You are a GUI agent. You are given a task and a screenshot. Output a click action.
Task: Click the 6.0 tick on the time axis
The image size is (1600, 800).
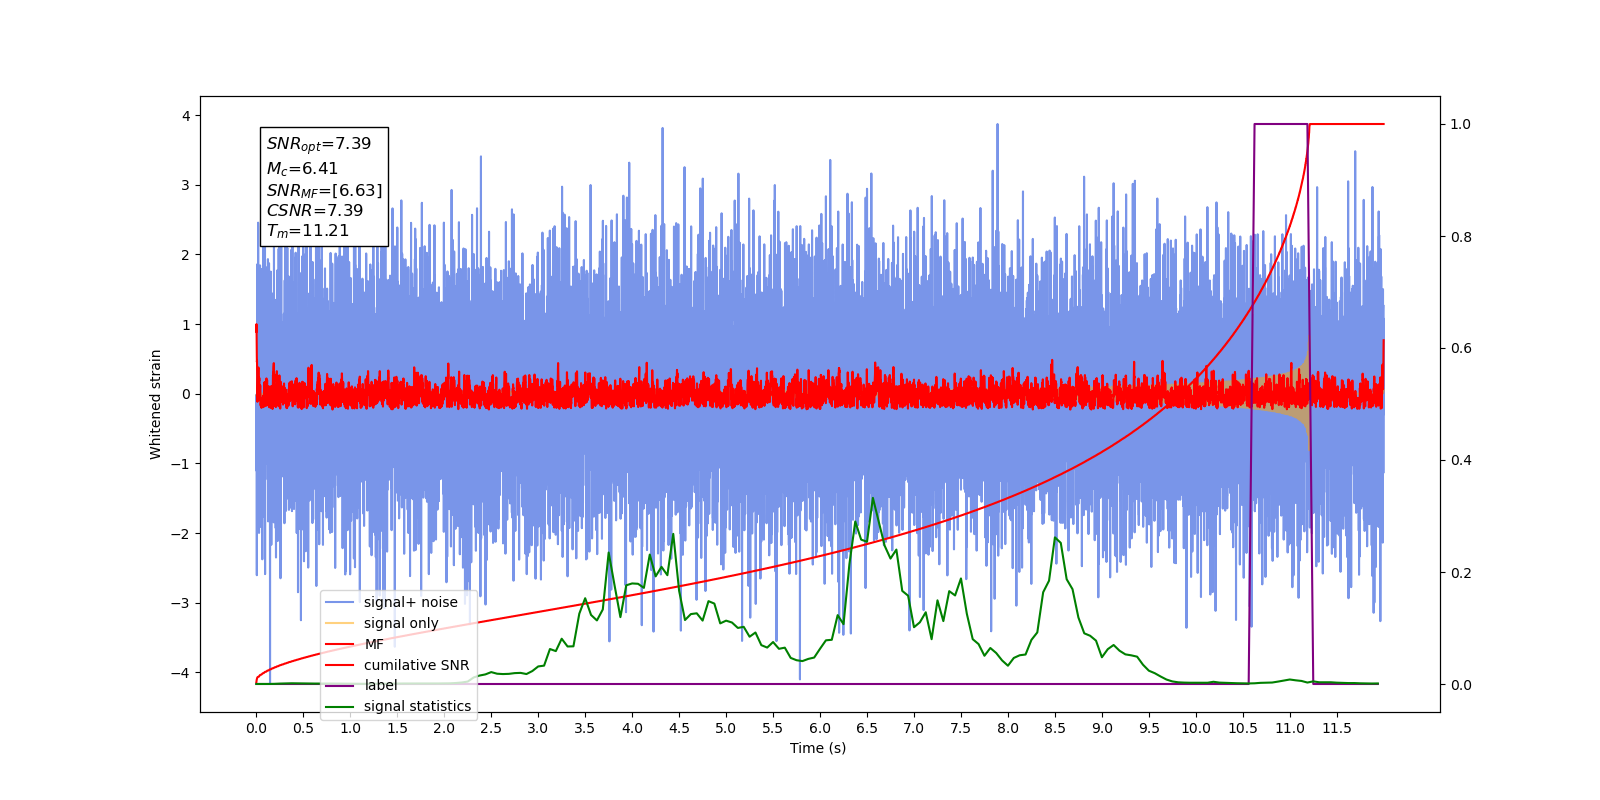click(820, 728)
